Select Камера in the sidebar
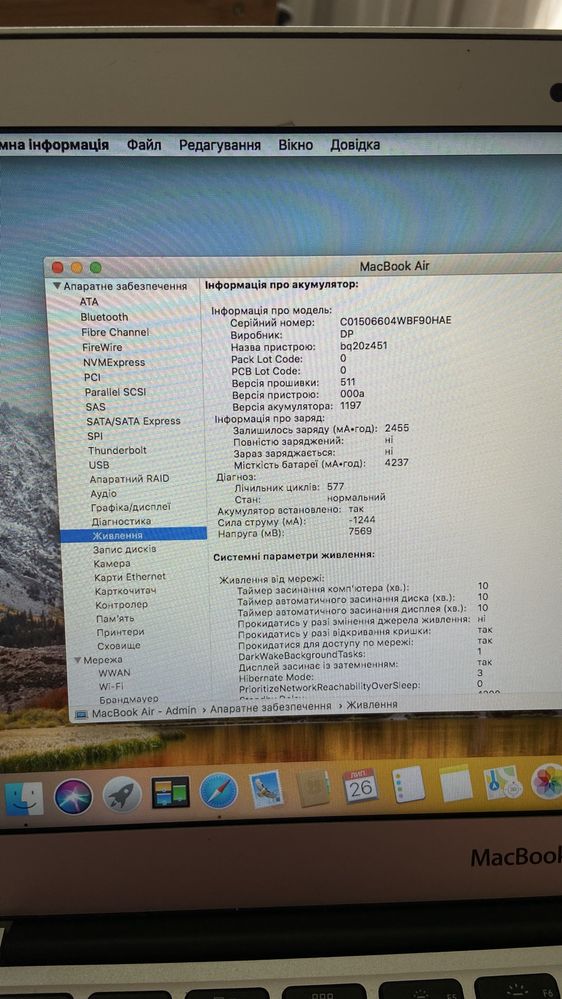This screenshot has width=562, height=999. (112, 563)
